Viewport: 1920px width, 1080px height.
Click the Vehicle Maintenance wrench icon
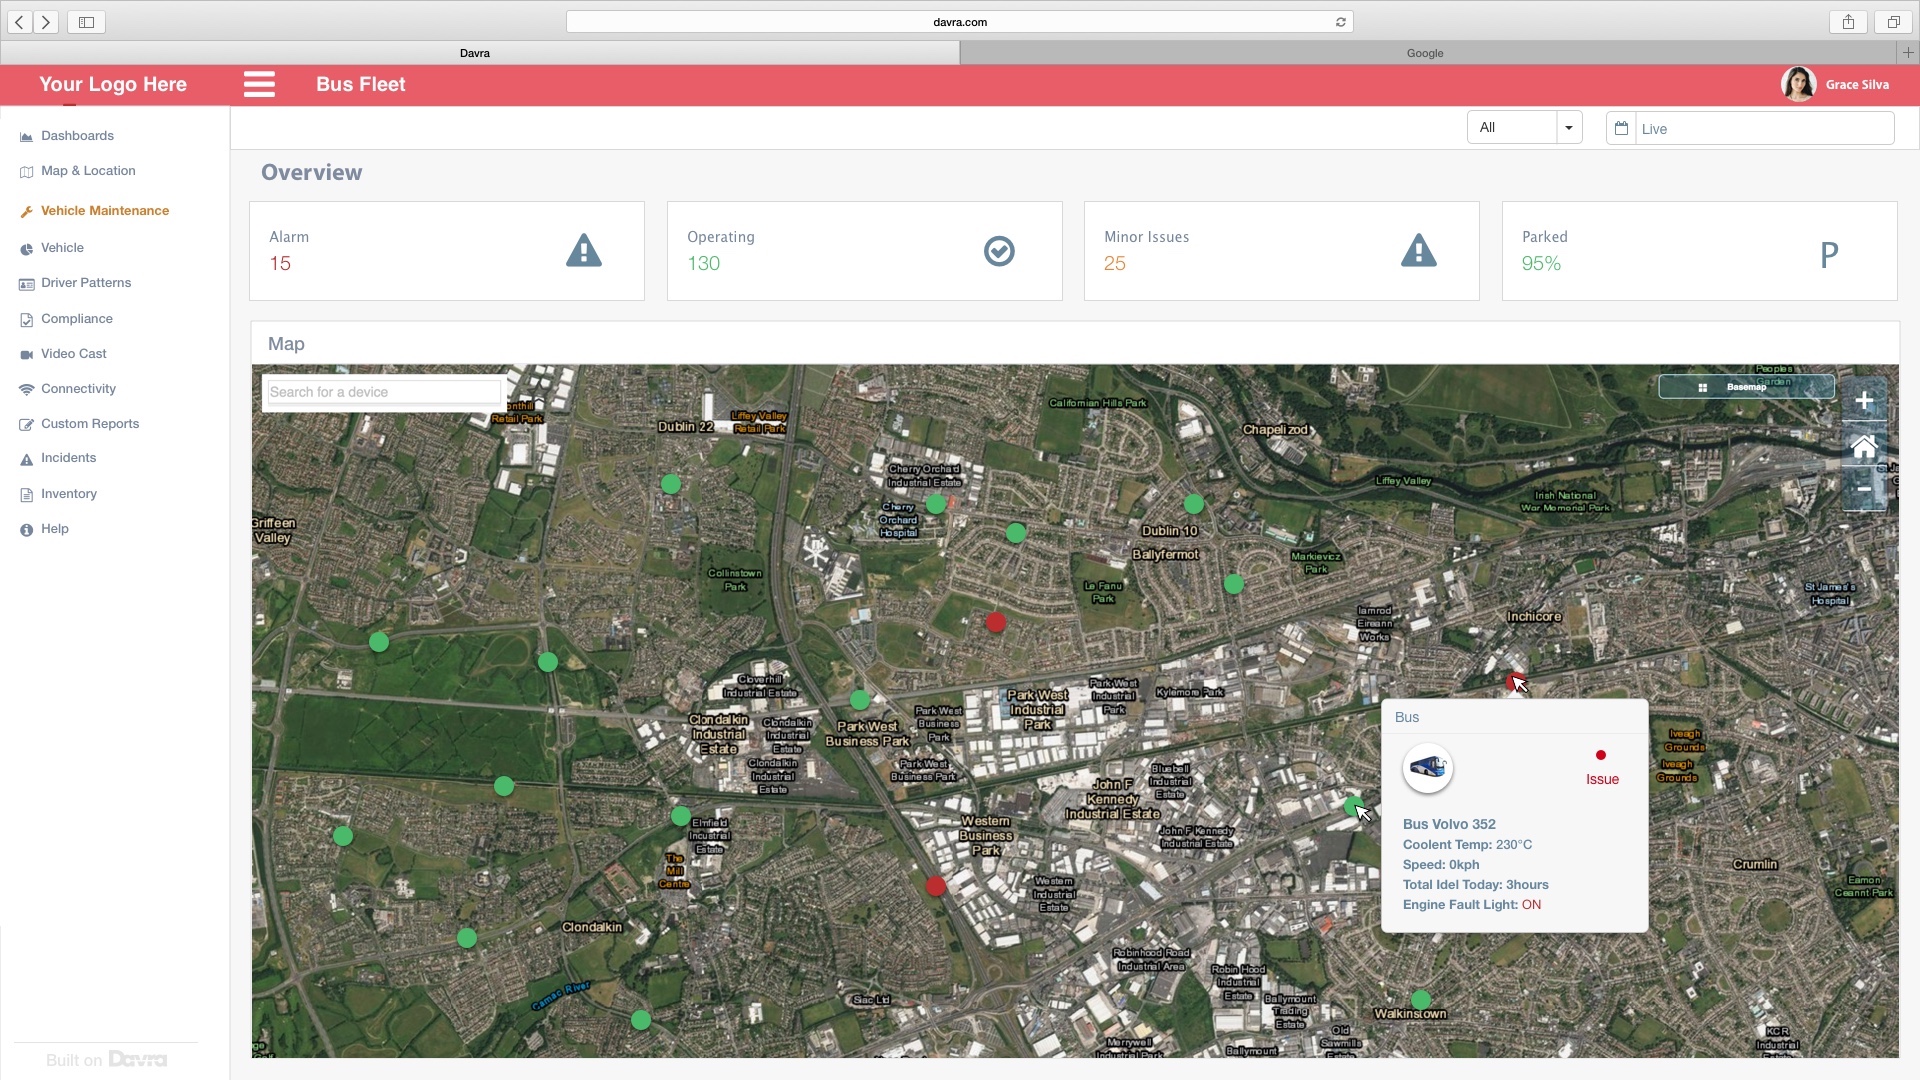pos(27,212)
